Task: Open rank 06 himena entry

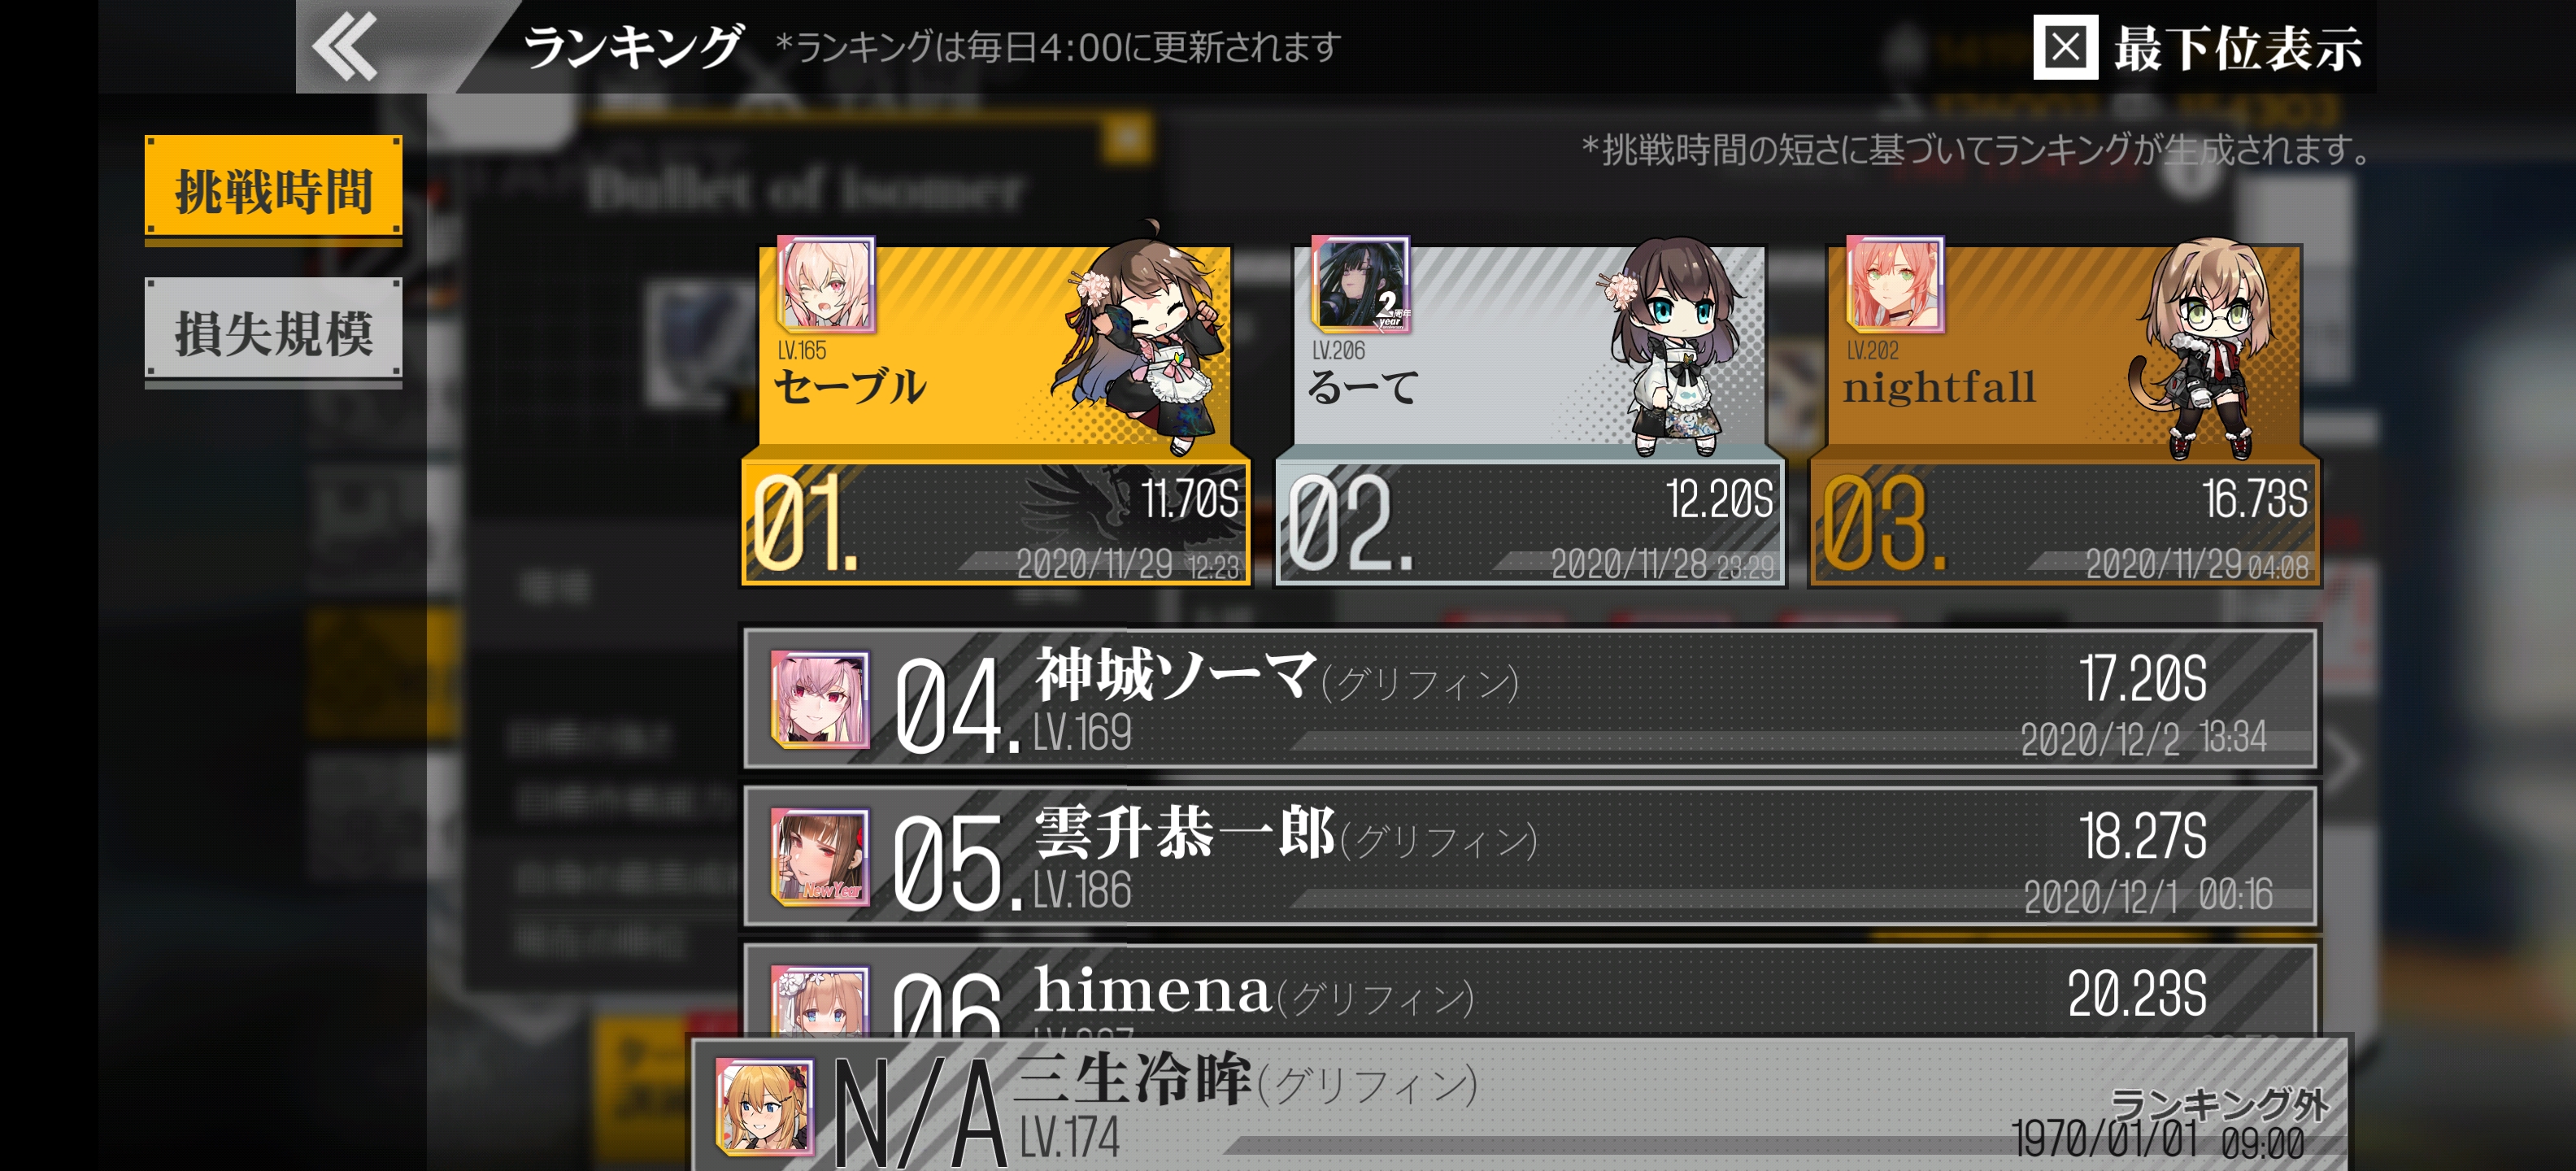Action: point(1530,990)
